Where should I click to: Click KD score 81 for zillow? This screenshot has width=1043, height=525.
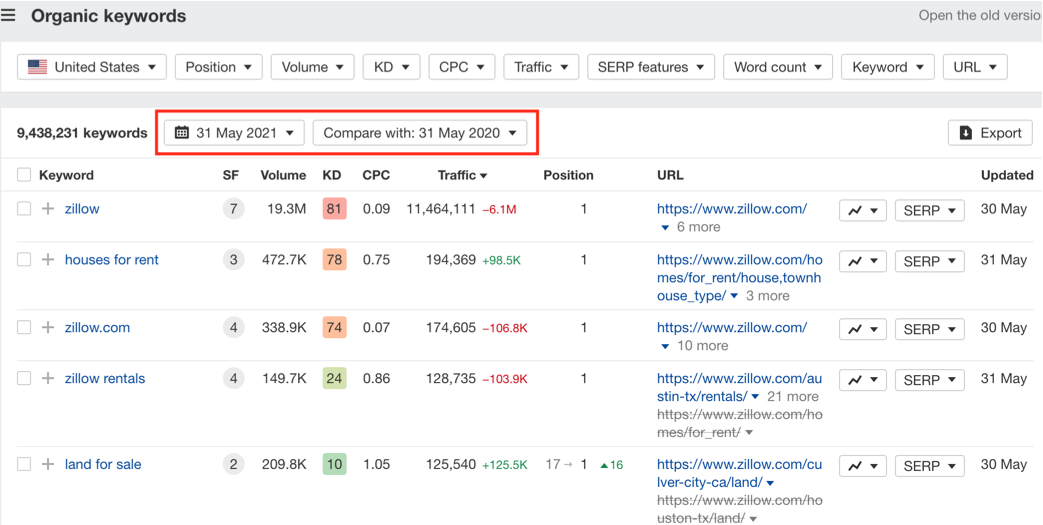pyautogui.click(x=334, y=209)
